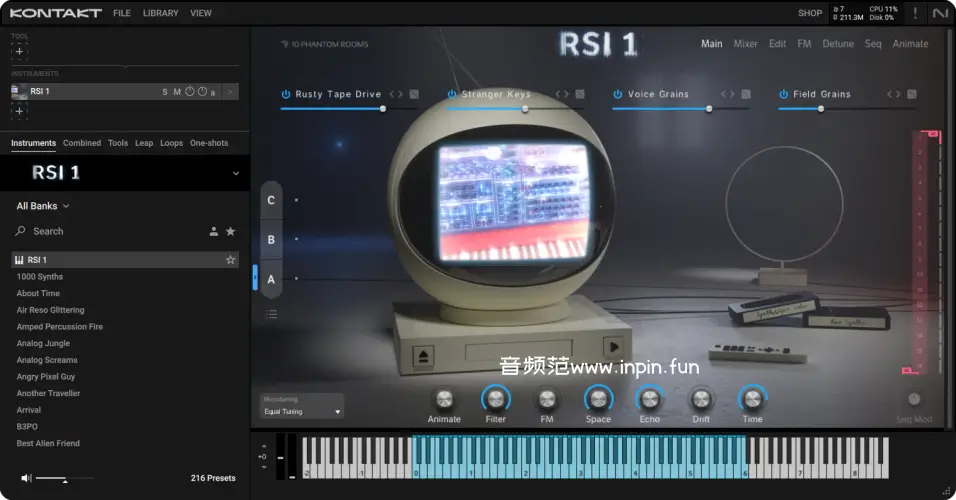
Task: Open the SHOP link
Action: 810,13
